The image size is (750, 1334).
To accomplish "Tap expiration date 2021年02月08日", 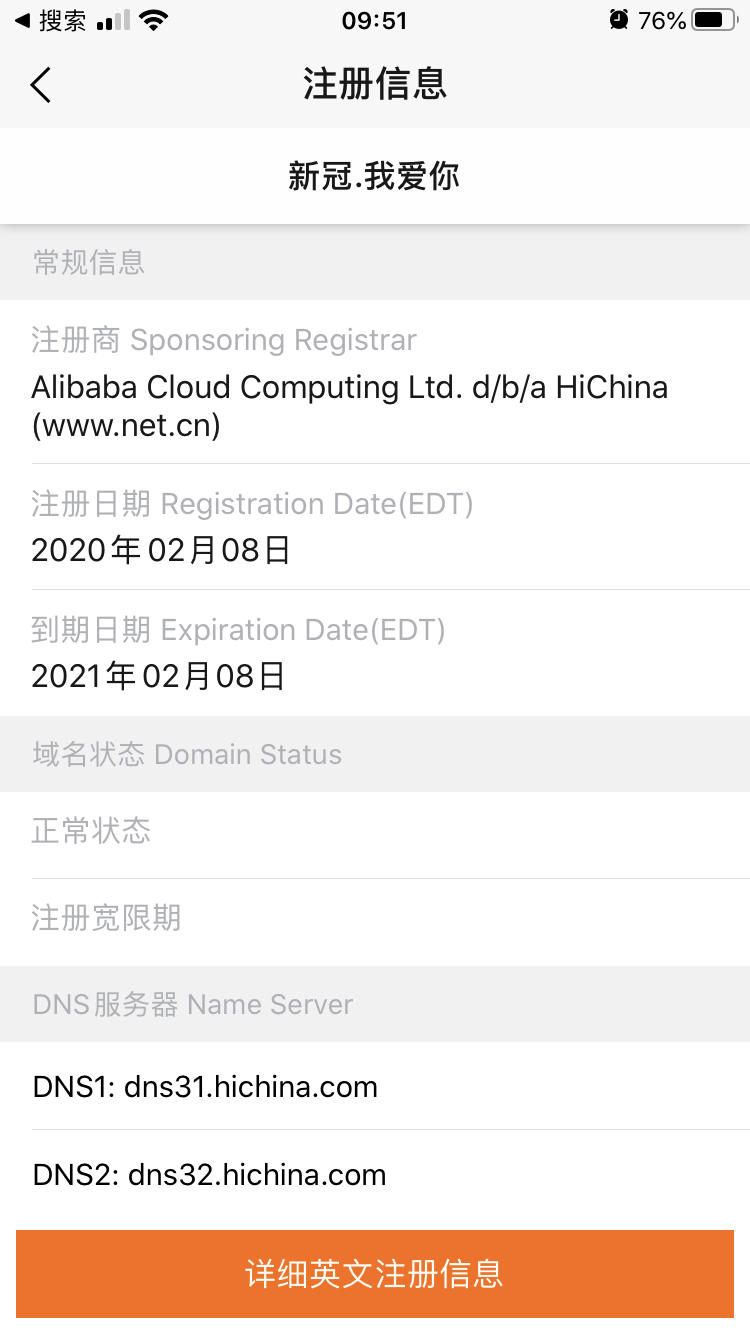I will [159, 676].
